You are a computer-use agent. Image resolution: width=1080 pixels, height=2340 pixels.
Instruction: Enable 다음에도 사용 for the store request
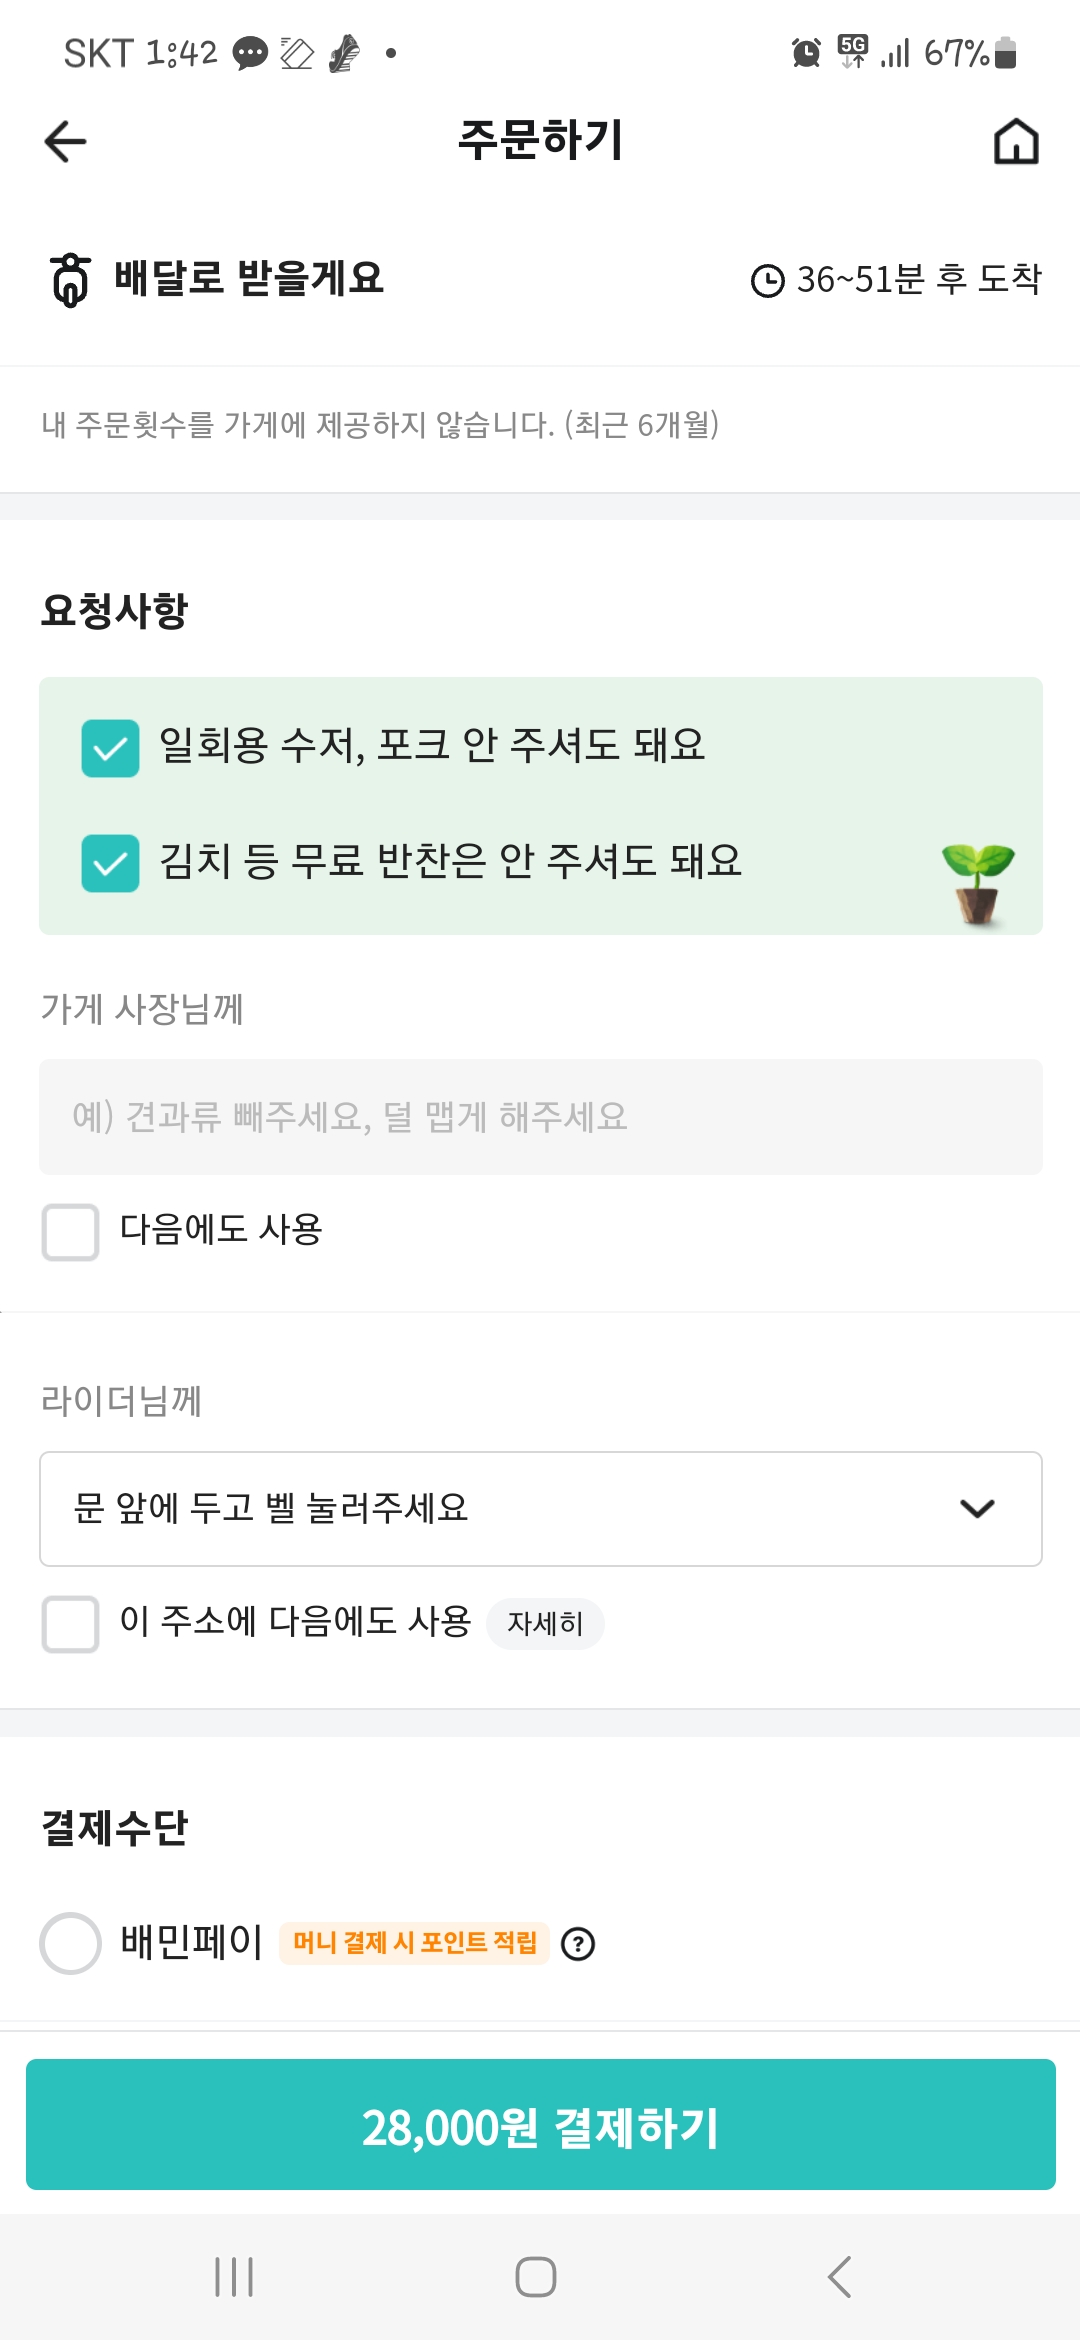point(70,1232)
